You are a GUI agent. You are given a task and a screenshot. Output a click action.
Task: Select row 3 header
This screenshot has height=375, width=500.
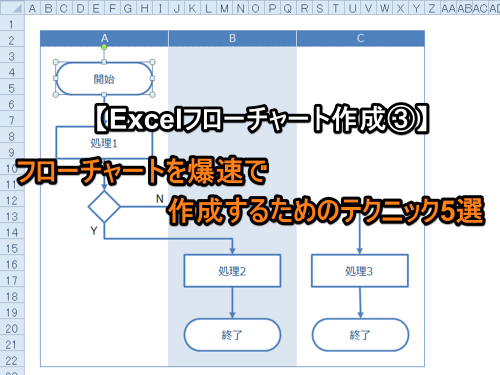pos(12,56)
